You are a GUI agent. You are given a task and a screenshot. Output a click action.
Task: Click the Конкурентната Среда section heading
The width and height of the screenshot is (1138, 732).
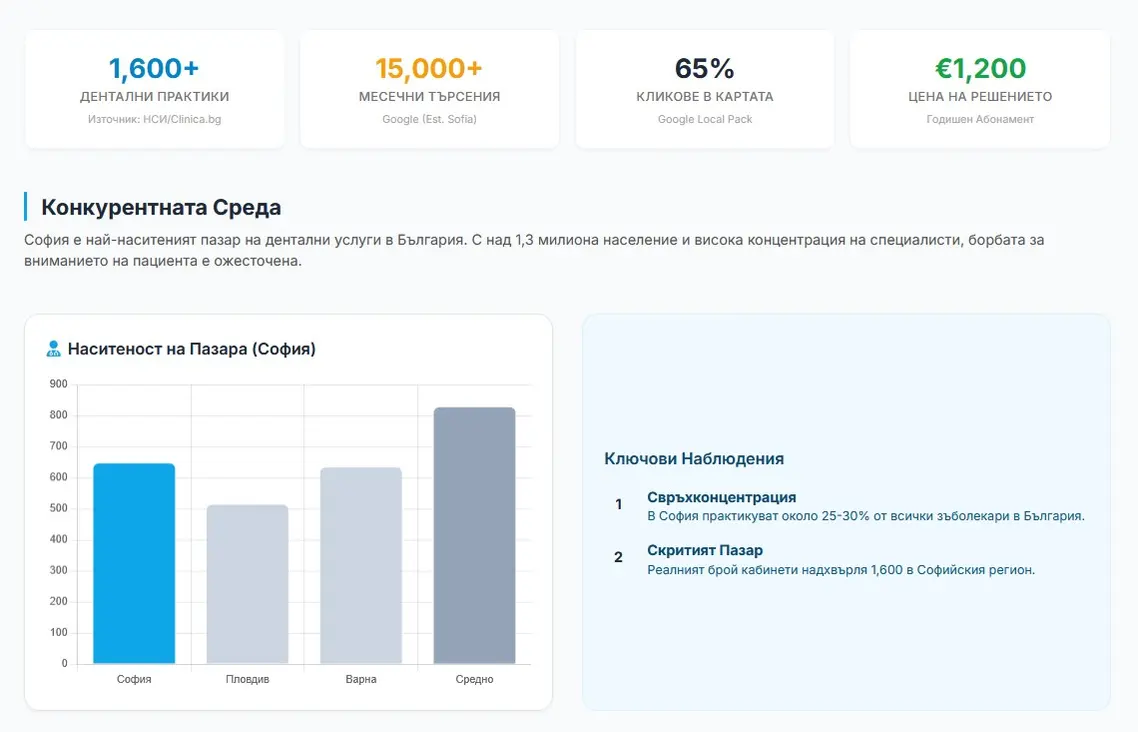161,207
